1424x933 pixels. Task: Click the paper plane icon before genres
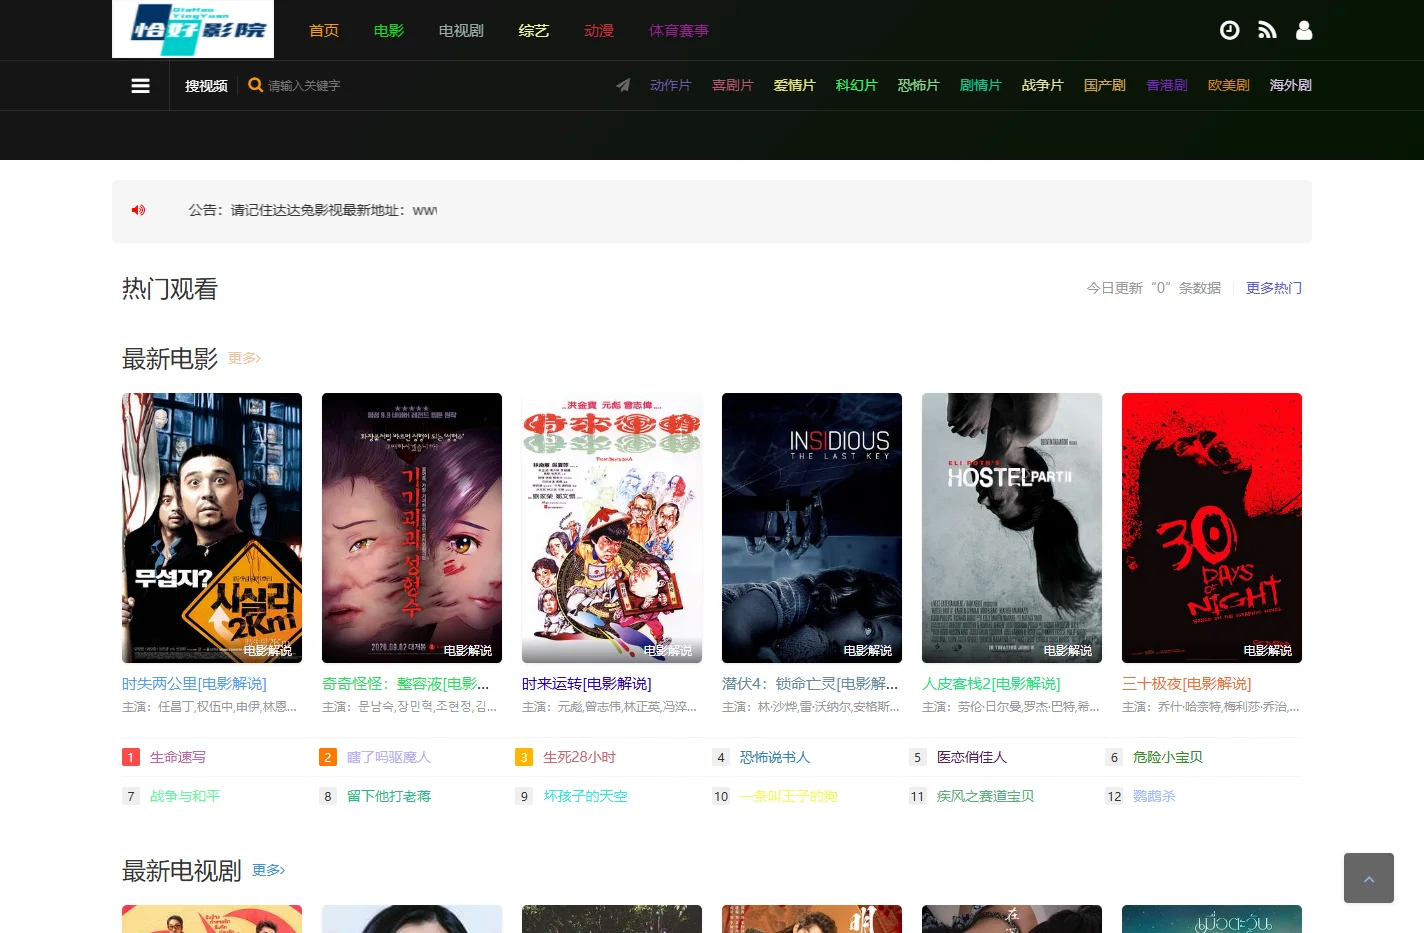click(623, 85)
